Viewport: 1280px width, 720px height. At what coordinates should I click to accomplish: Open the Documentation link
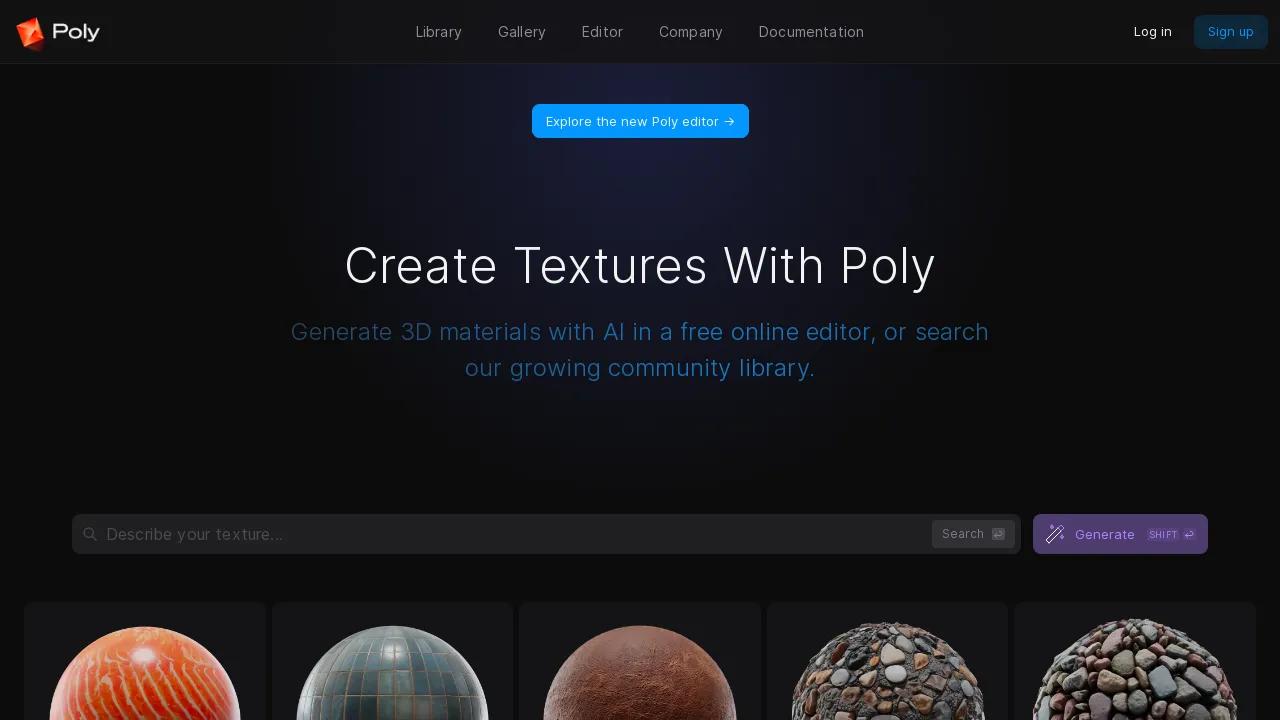pos(811,32)
